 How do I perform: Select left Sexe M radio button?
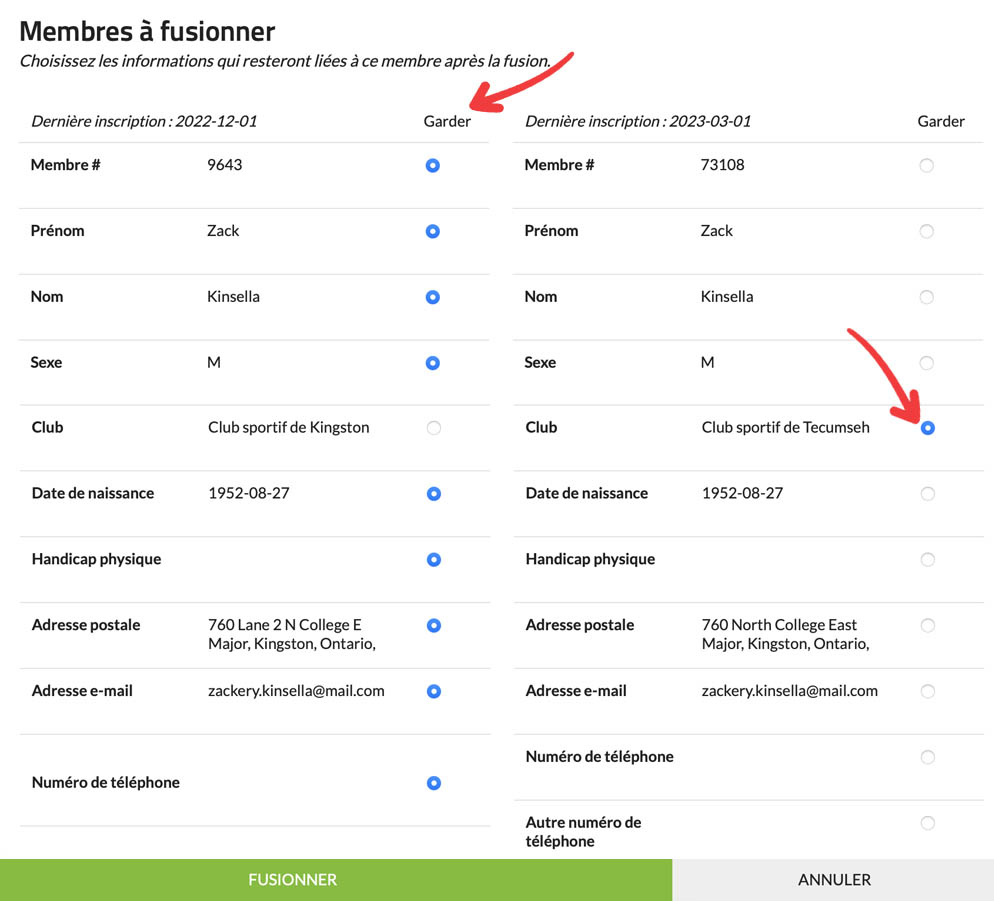pyautogui.click(x=432, y=363)
